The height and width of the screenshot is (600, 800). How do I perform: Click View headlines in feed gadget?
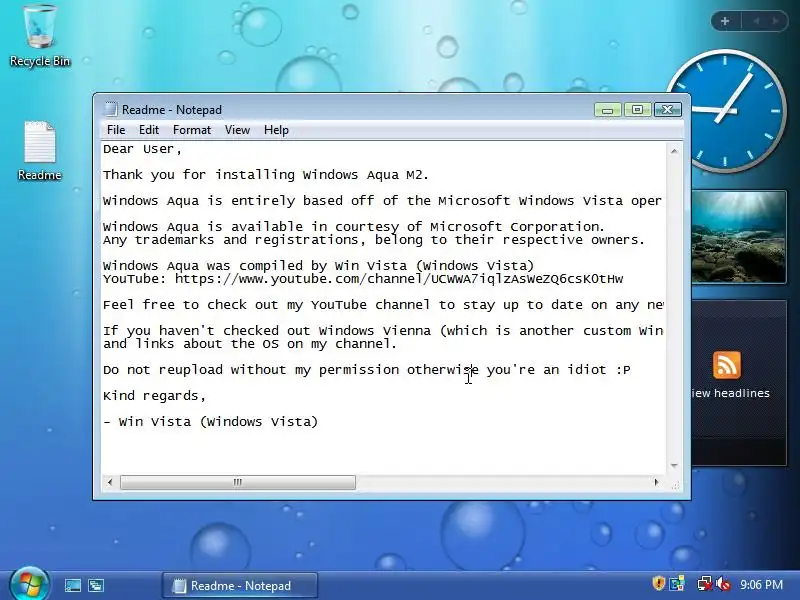(730, 393)
